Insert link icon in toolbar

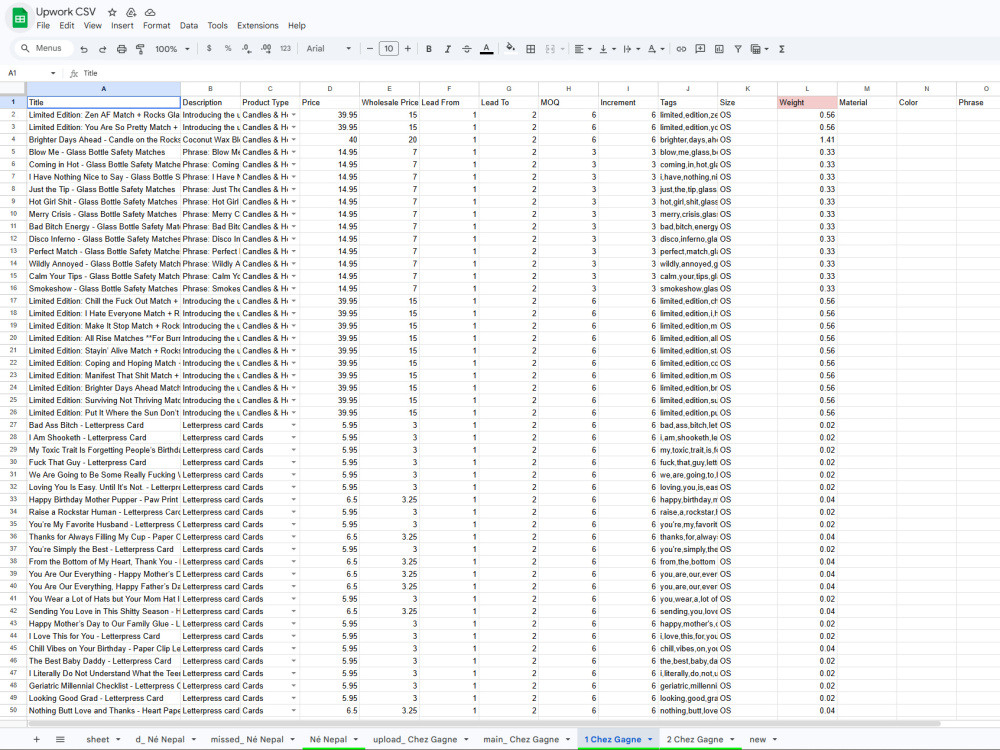coord(681,48)
